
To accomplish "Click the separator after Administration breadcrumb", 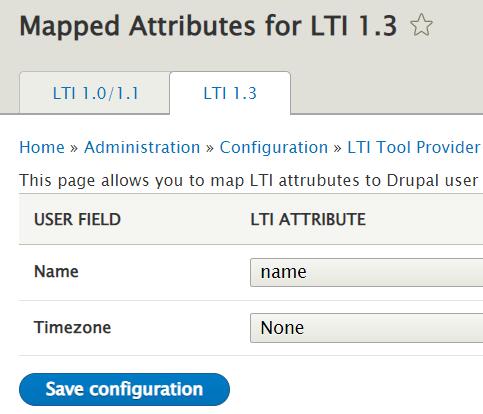I will click(210, 148).
